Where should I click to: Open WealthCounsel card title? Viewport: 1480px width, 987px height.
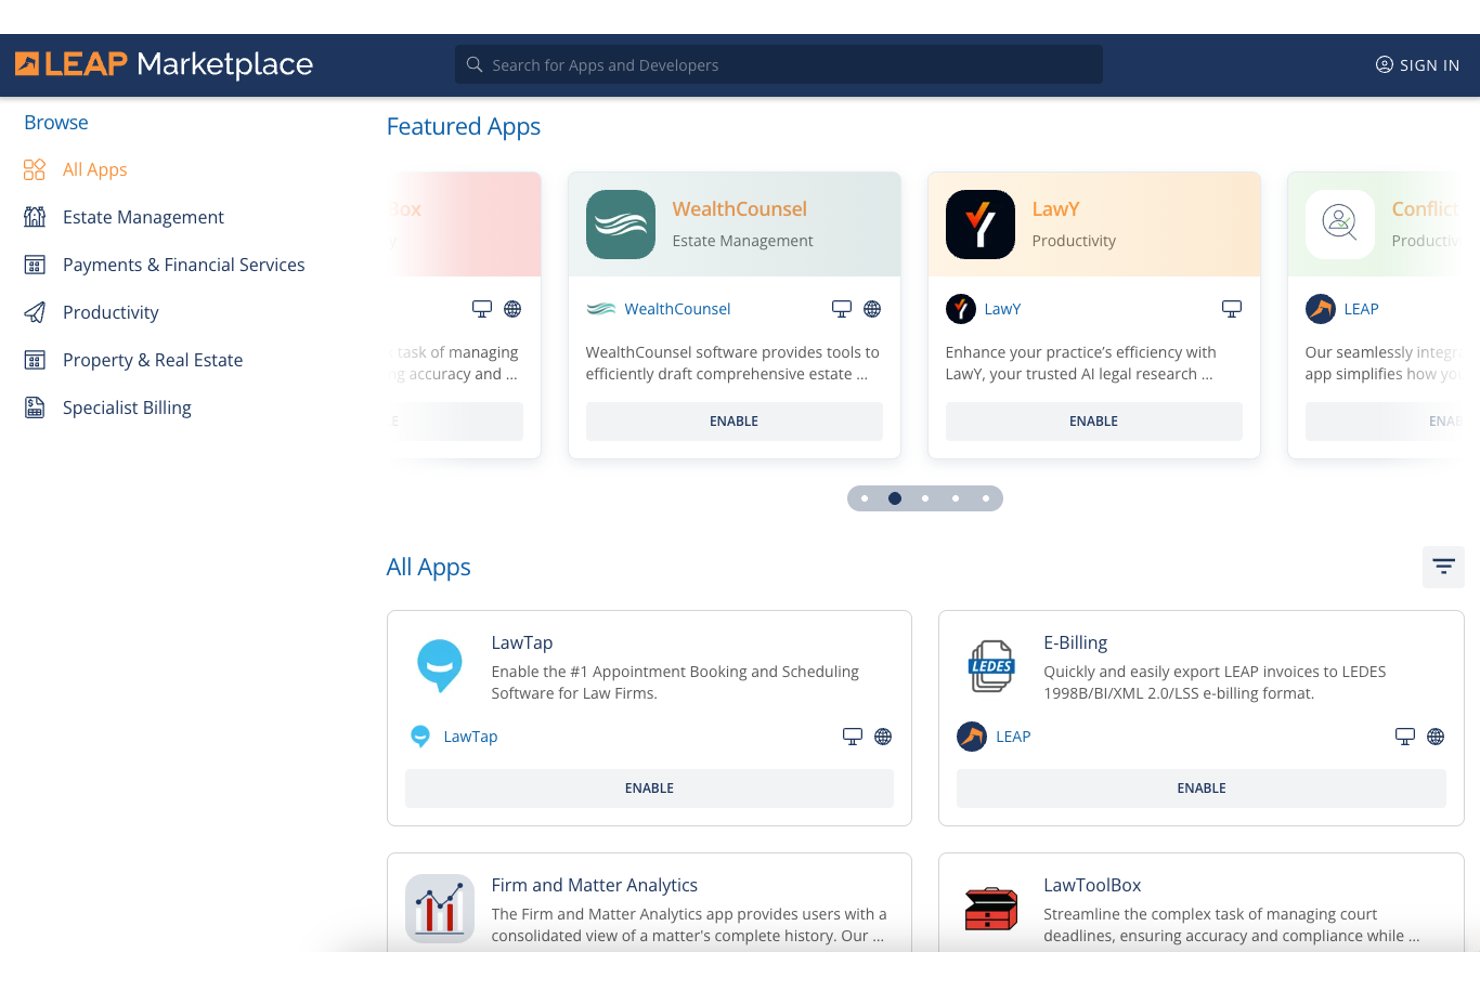point(739,209)
